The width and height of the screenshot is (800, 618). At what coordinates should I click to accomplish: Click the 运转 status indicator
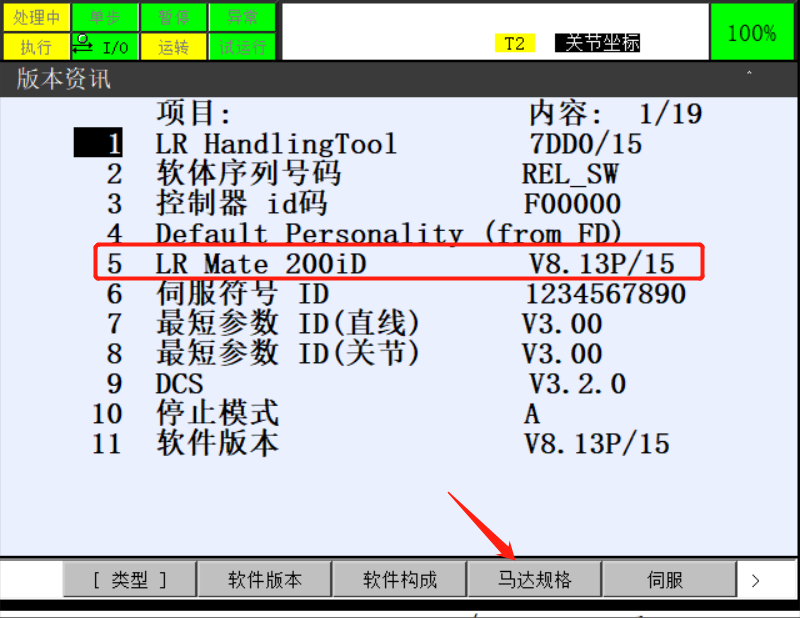coord(174,47)
